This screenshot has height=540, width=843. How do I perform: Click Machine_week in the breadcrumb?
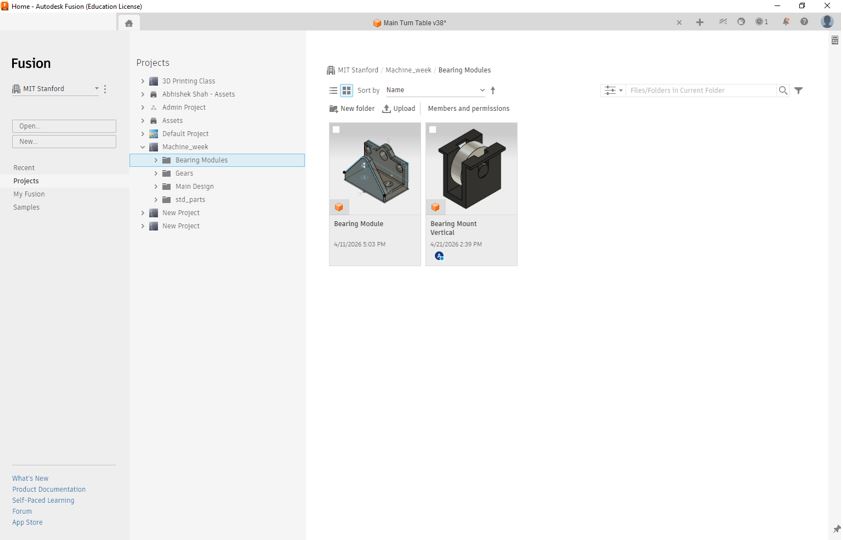point(408,70)
